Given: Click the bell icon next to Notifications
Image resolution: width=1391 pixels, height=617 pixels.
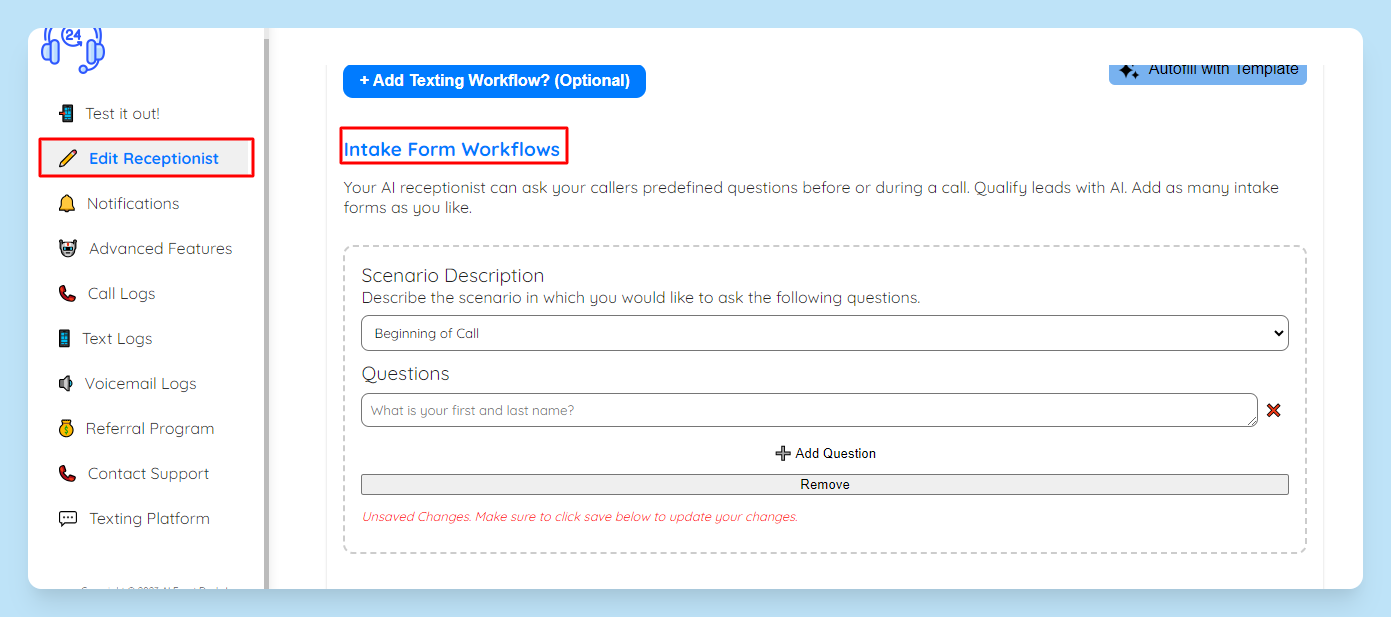Looking at the screenshot, I should pyautogui.click(x=67, y=203).
